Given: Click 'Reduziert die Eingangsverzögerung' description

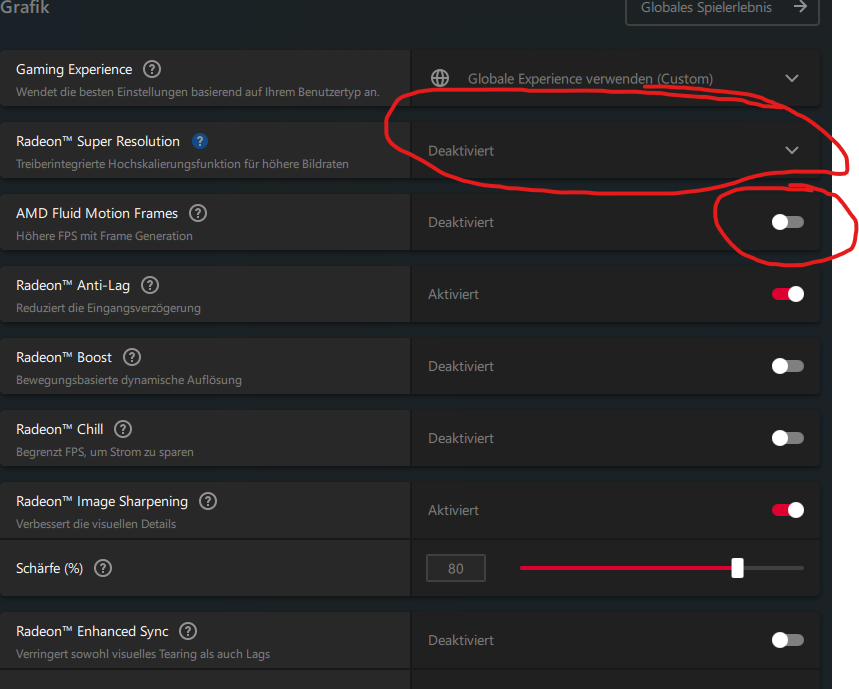Looking at the screenshot, I should 108,308.
